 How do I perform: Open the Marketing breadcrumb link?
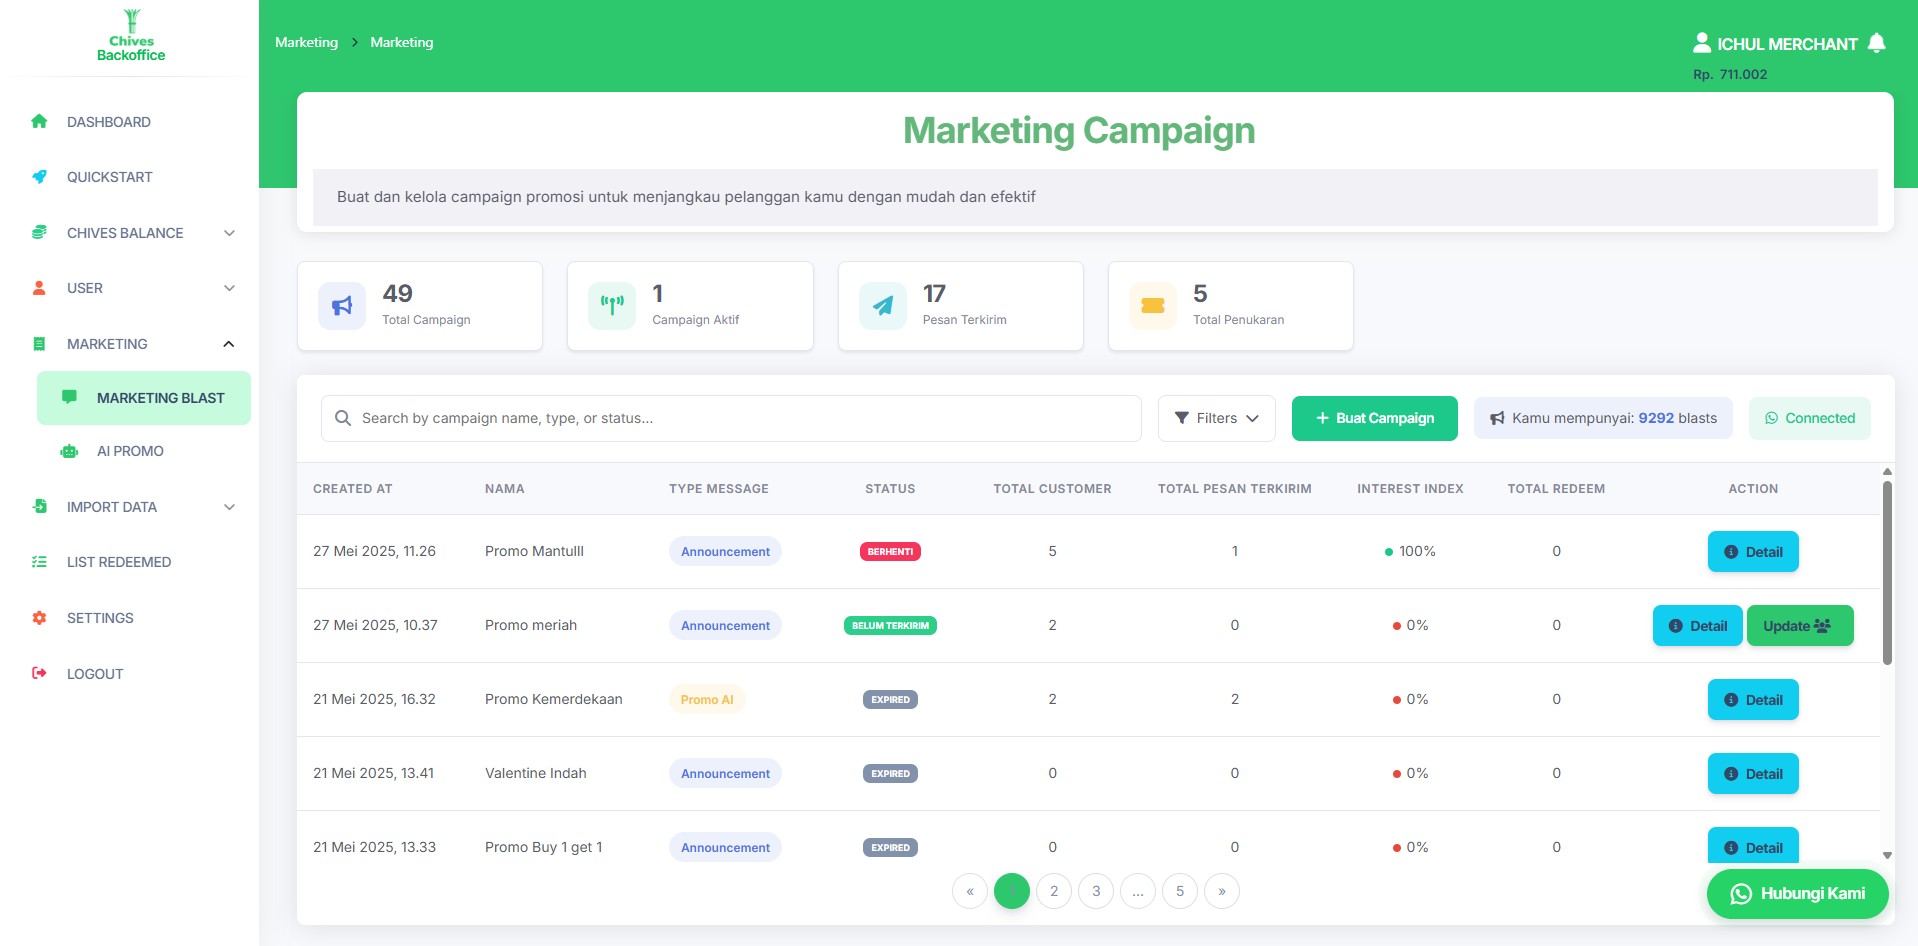click(306, 42)
